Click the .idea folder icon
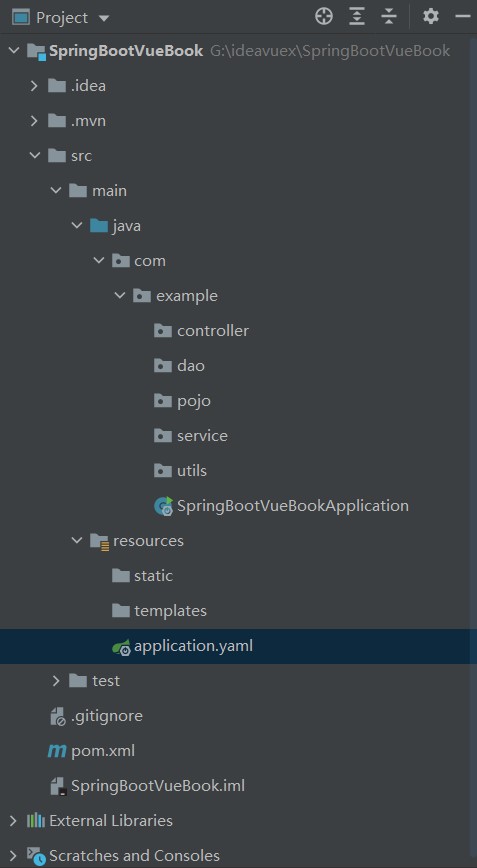477x868 pixels. coord(57,86)
